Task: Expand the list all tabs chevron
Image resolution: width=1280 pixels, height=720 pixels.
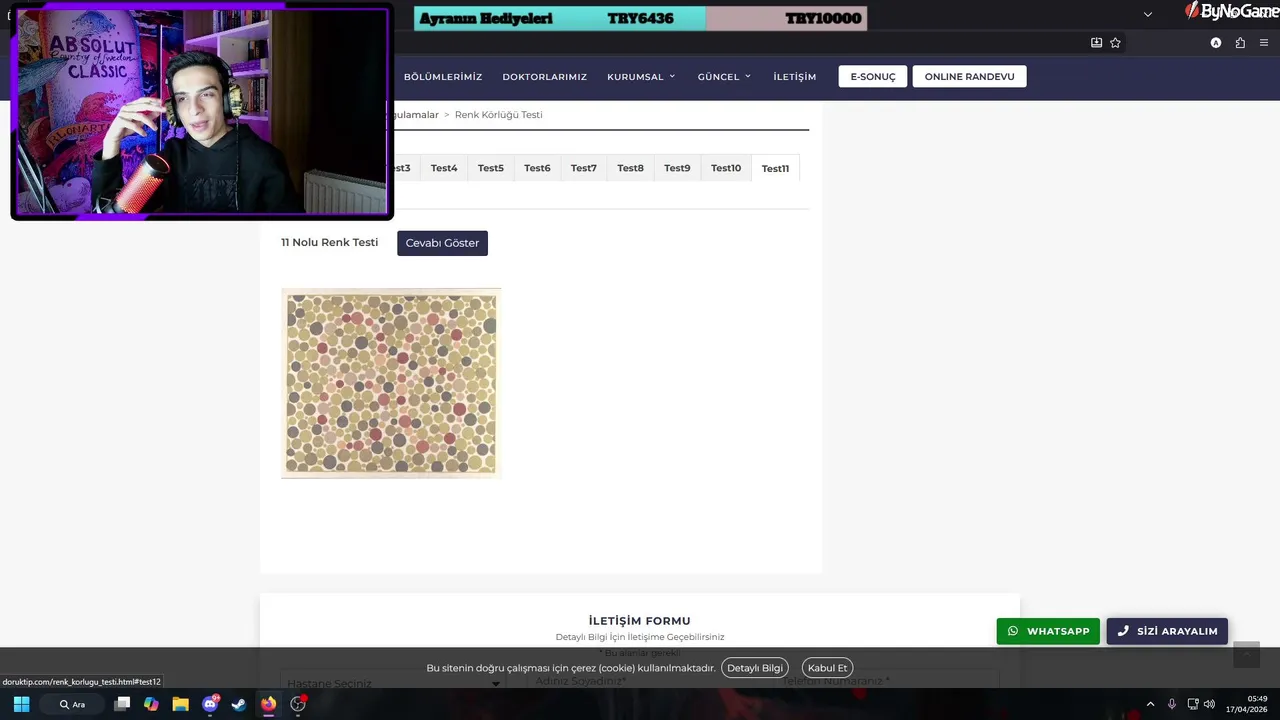Action: pyautogui.click(x=1148, y=14)
